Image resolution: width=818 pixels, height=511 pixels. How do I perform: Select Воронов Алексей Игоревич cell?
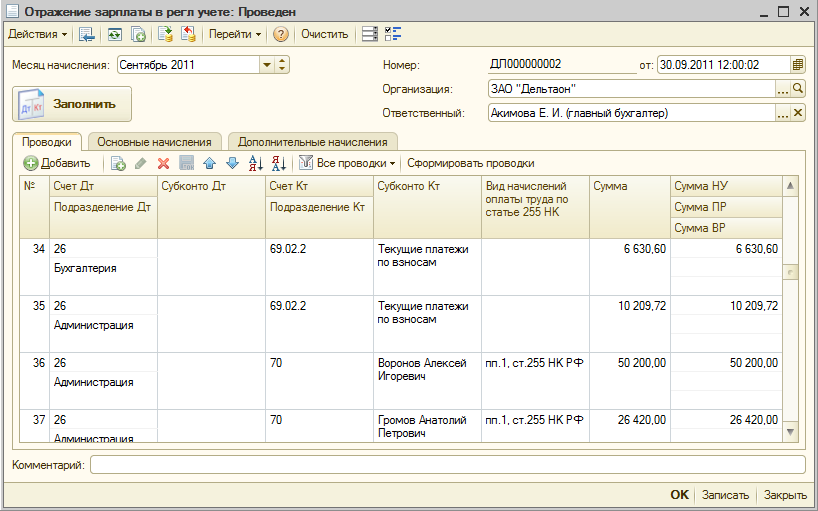[x=427, y=381]
